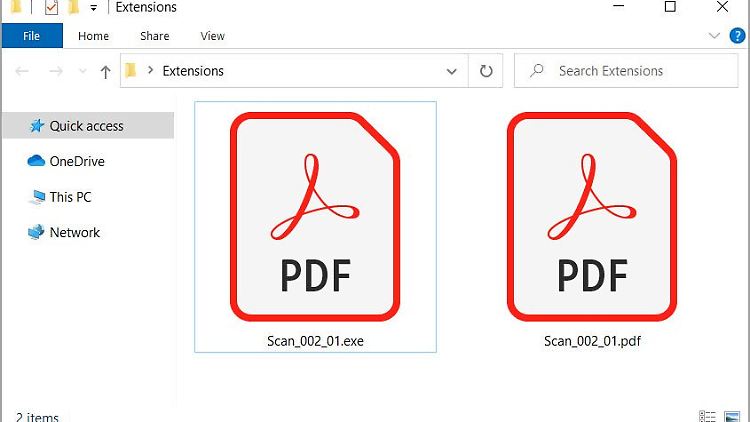Screen dimensions: 750x422
Task: Expand the ribbon with the chevron
Action: [714, 36]
